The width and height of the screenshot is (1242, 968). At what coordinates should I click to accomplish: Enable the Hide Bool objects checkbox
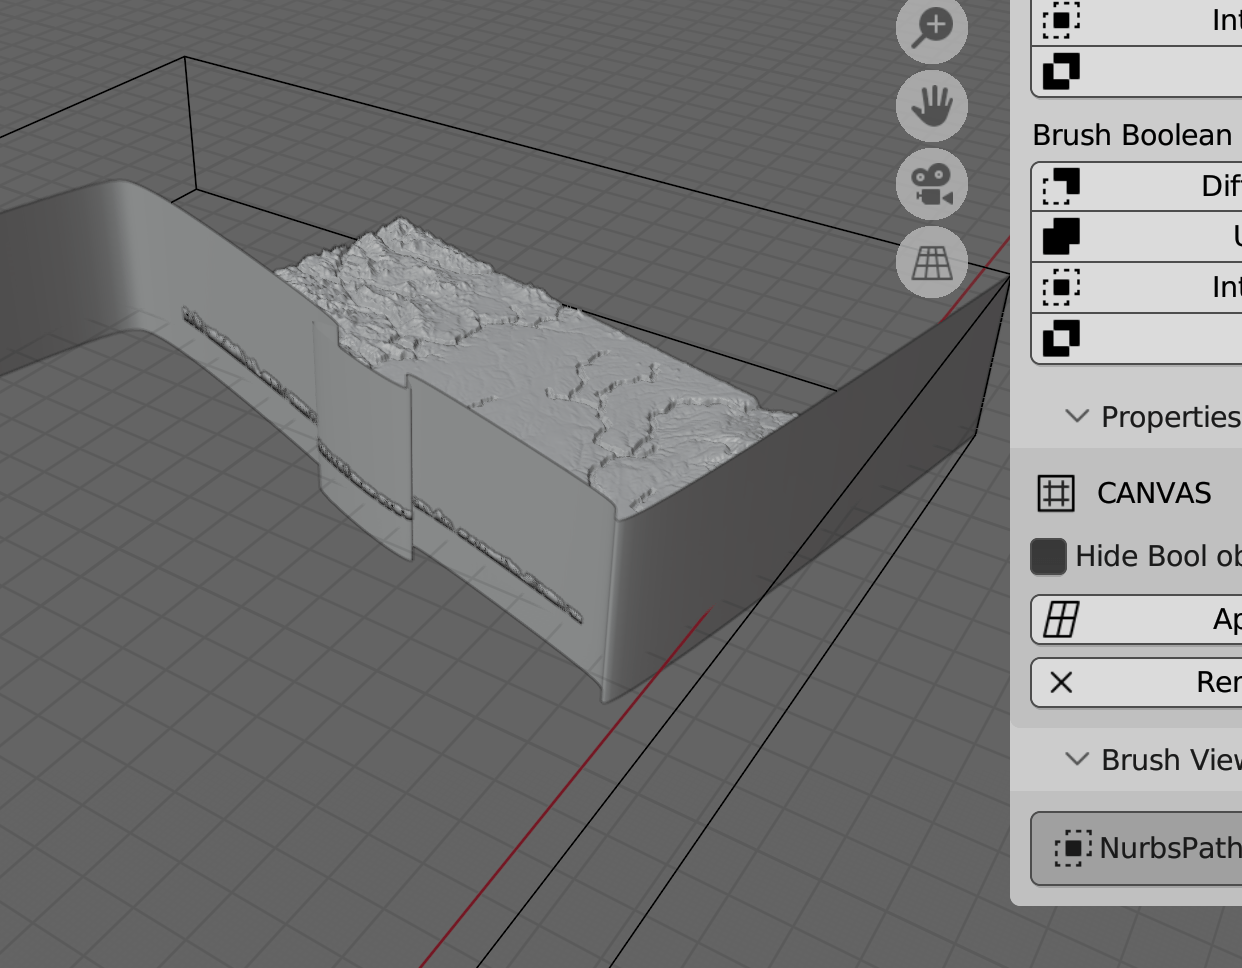(x=1047, y=556)
